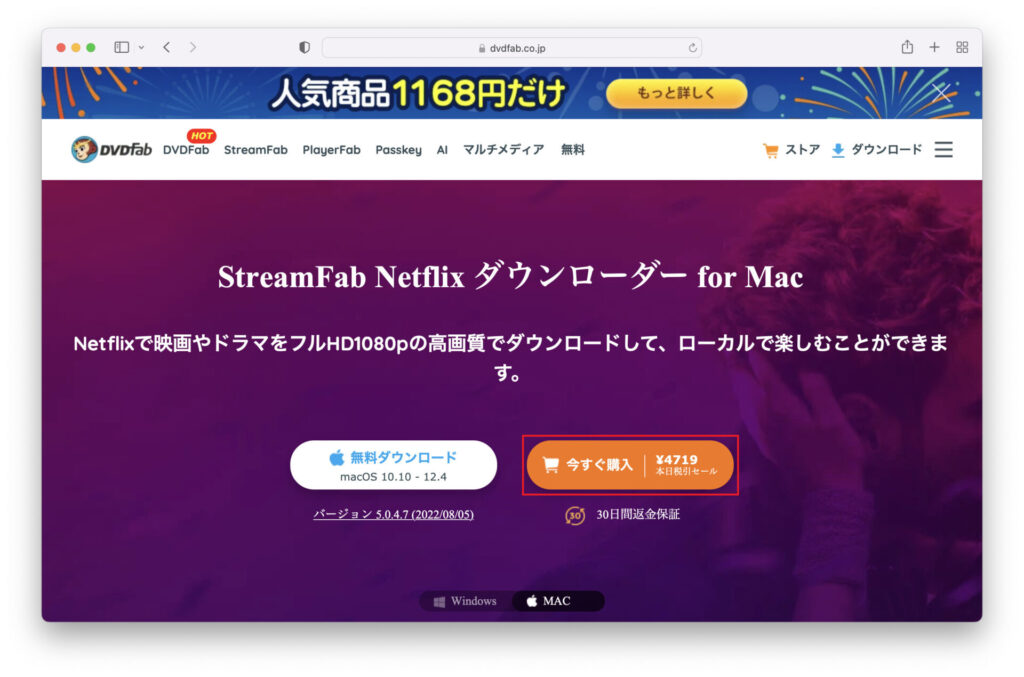The width and height of the screenshot is (1024, 677).
Task: Close the promotional banner with the X
Action: pyautogui.click(x=941, y=93)
